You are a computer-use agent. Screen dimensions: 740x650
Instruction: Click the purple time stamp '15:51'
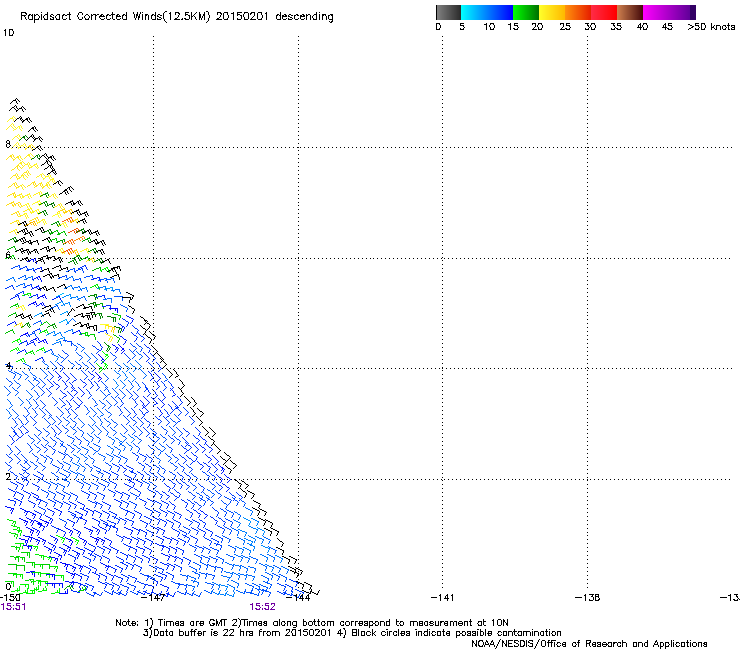14,607
